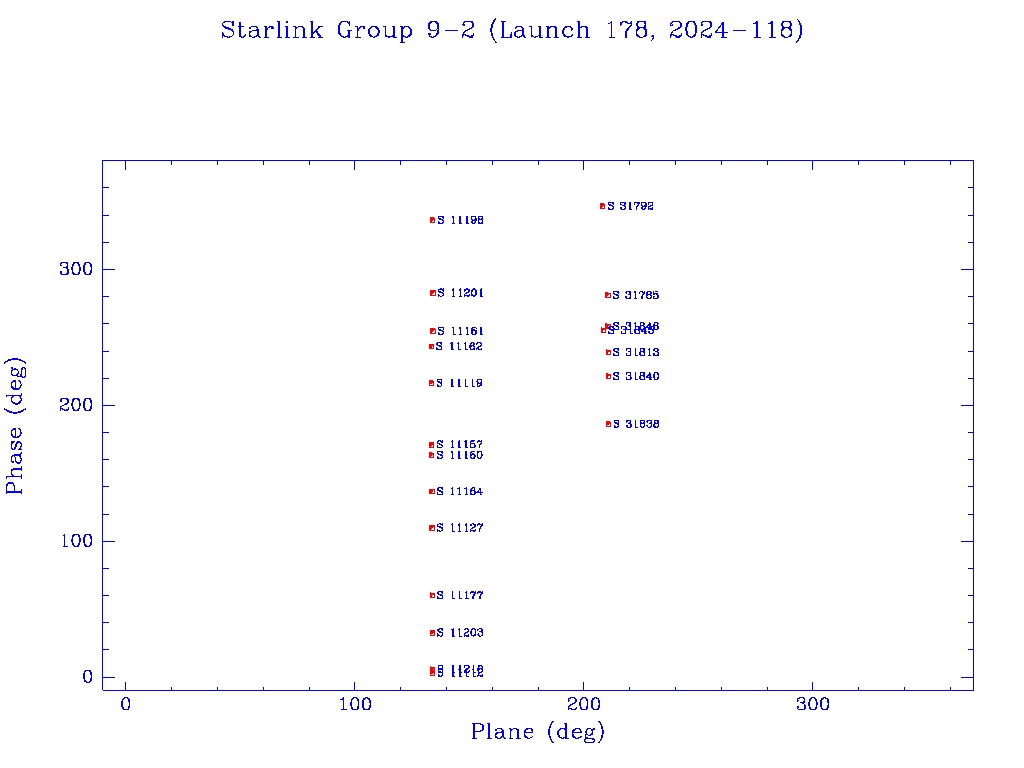Click the 200 tick on Phase axis
This screenshot has height=768, width=1024.
76,405
